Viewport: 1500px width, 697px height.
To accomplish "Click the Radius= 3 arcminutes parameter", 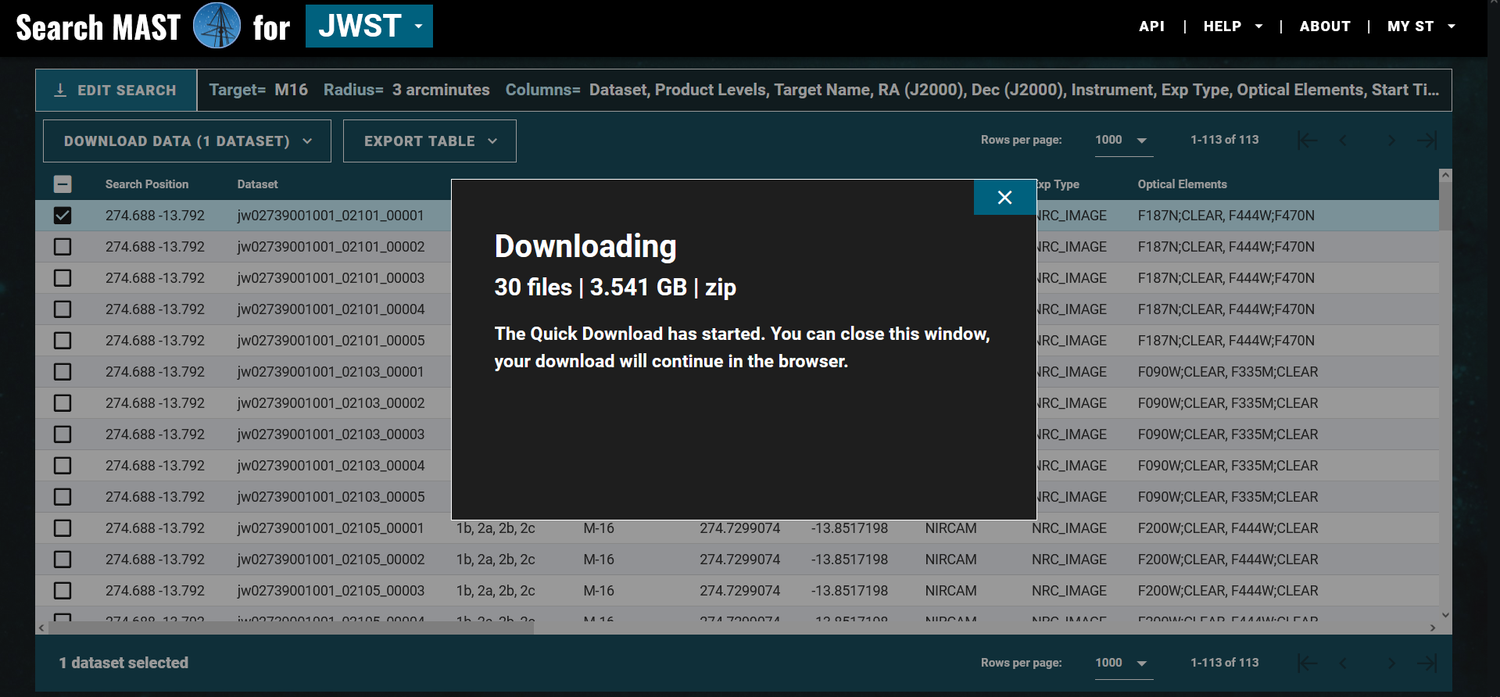I will [x=407, y=90].
